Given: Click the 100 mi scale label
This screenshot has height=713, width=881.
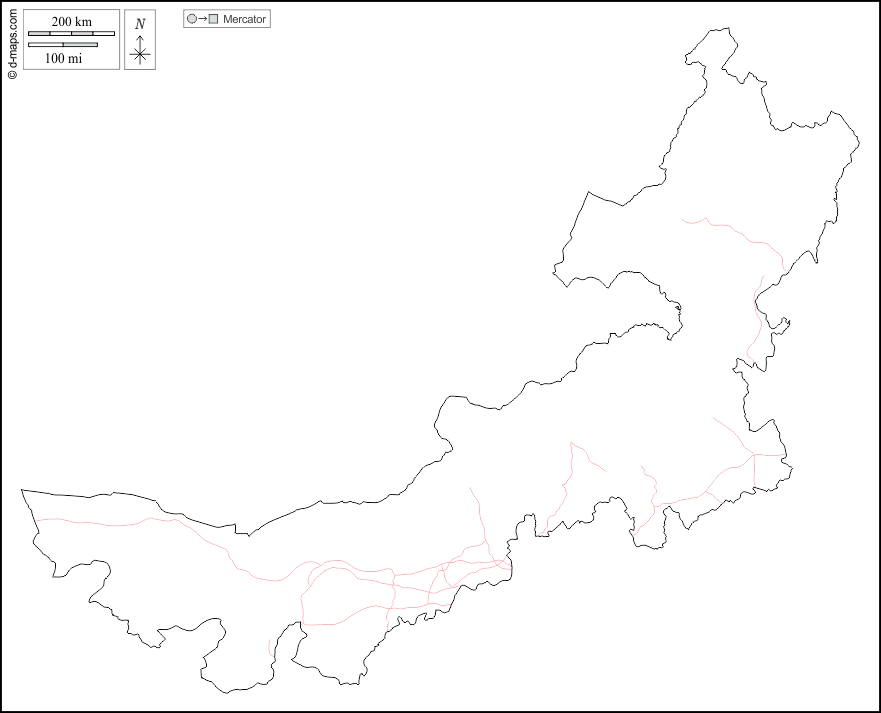Looking at the screenshot, I should tap(64, 58).
